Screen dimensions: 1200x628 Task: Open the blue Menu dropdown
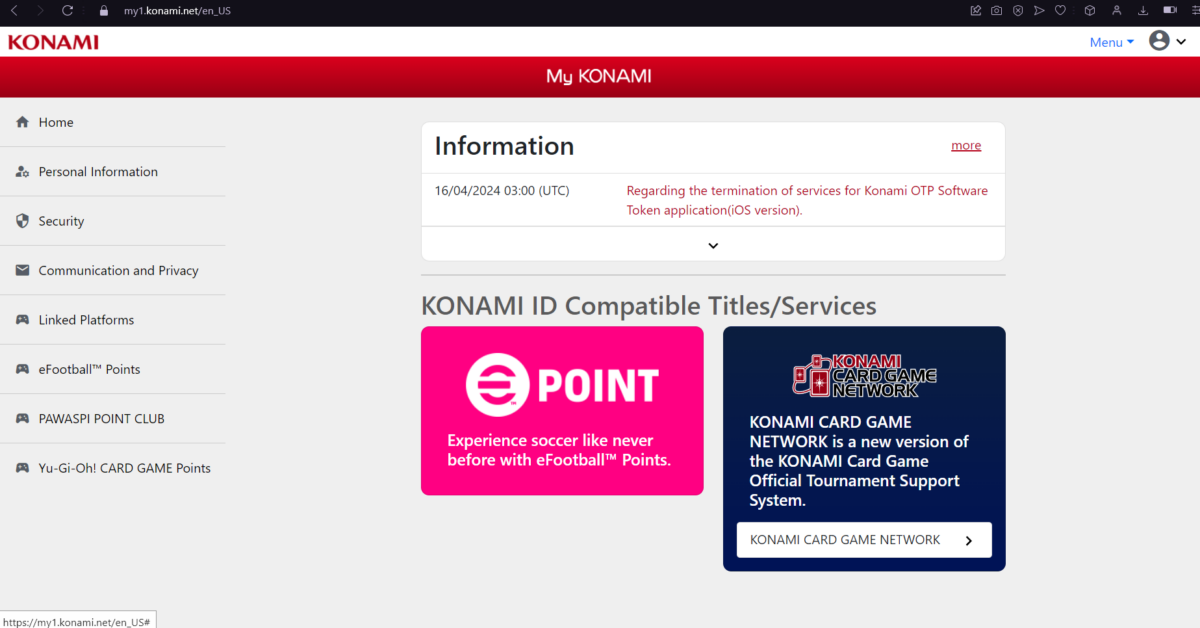coord(1111,42)
